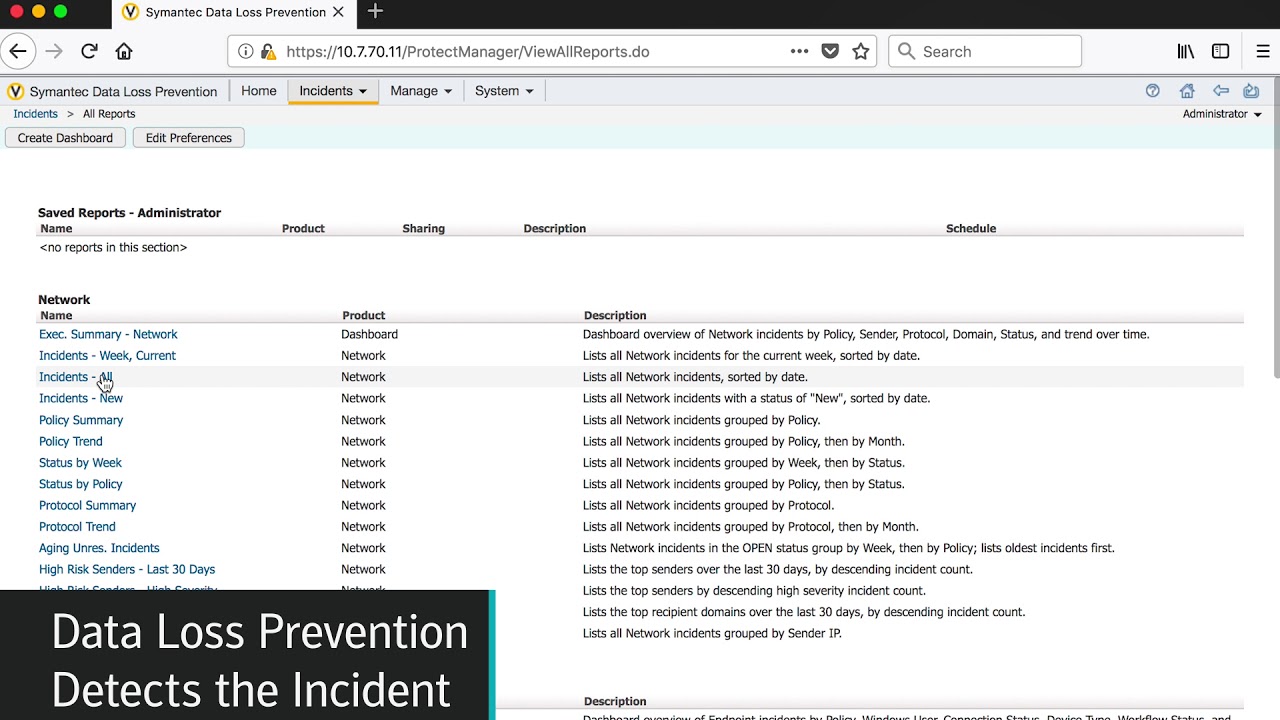The width and height of the screenshot is (1280, 720).
Task: Toggle the browser sidebar icon
Action: tap(1221, 51)
